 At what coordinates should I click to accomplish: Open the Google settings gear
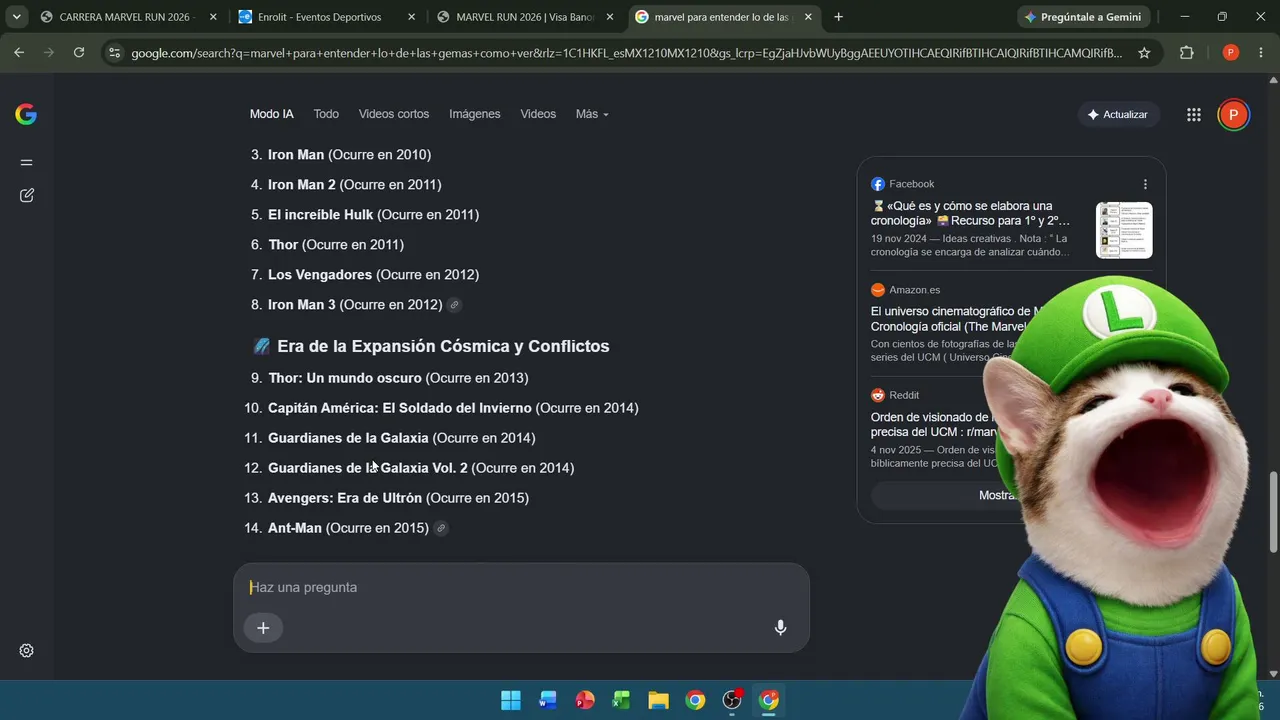(27, 650)
